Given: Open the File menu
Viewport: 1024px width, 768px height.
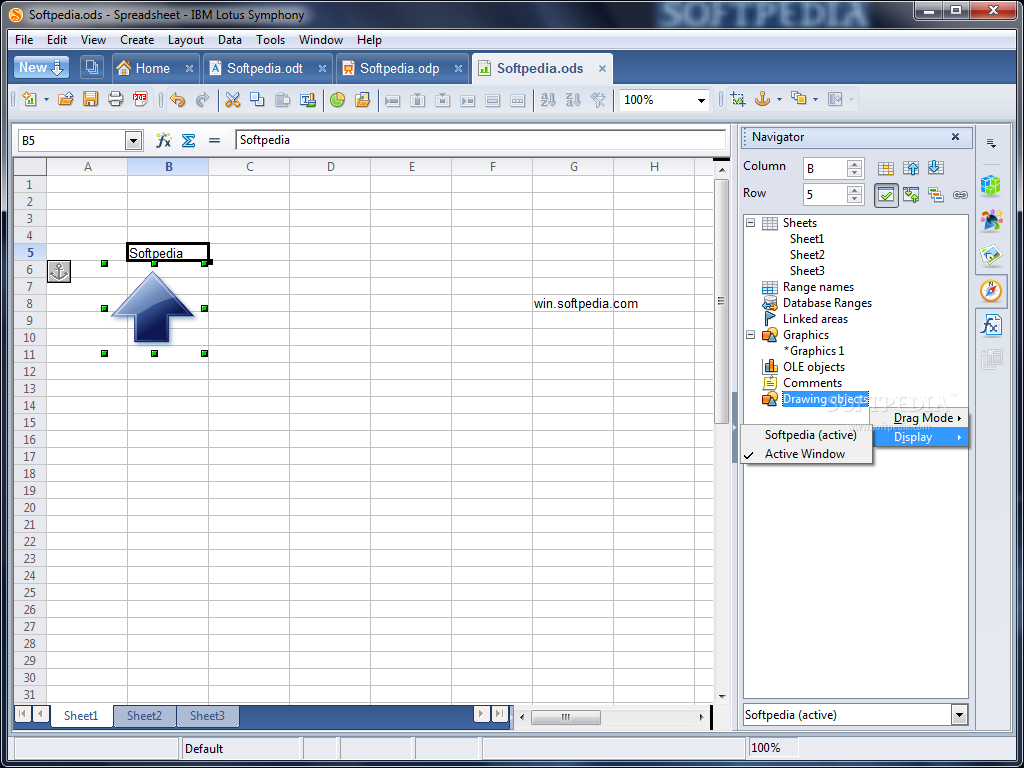Looking at the screenshot, I should (24, 40).
